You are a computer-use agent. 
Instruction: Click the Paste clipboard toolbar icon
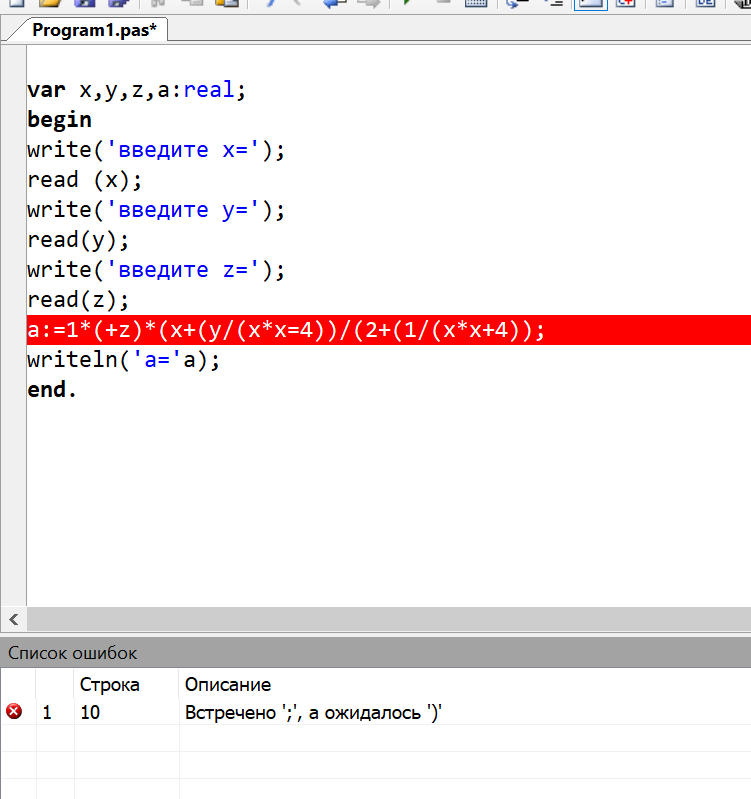(227, 4)
